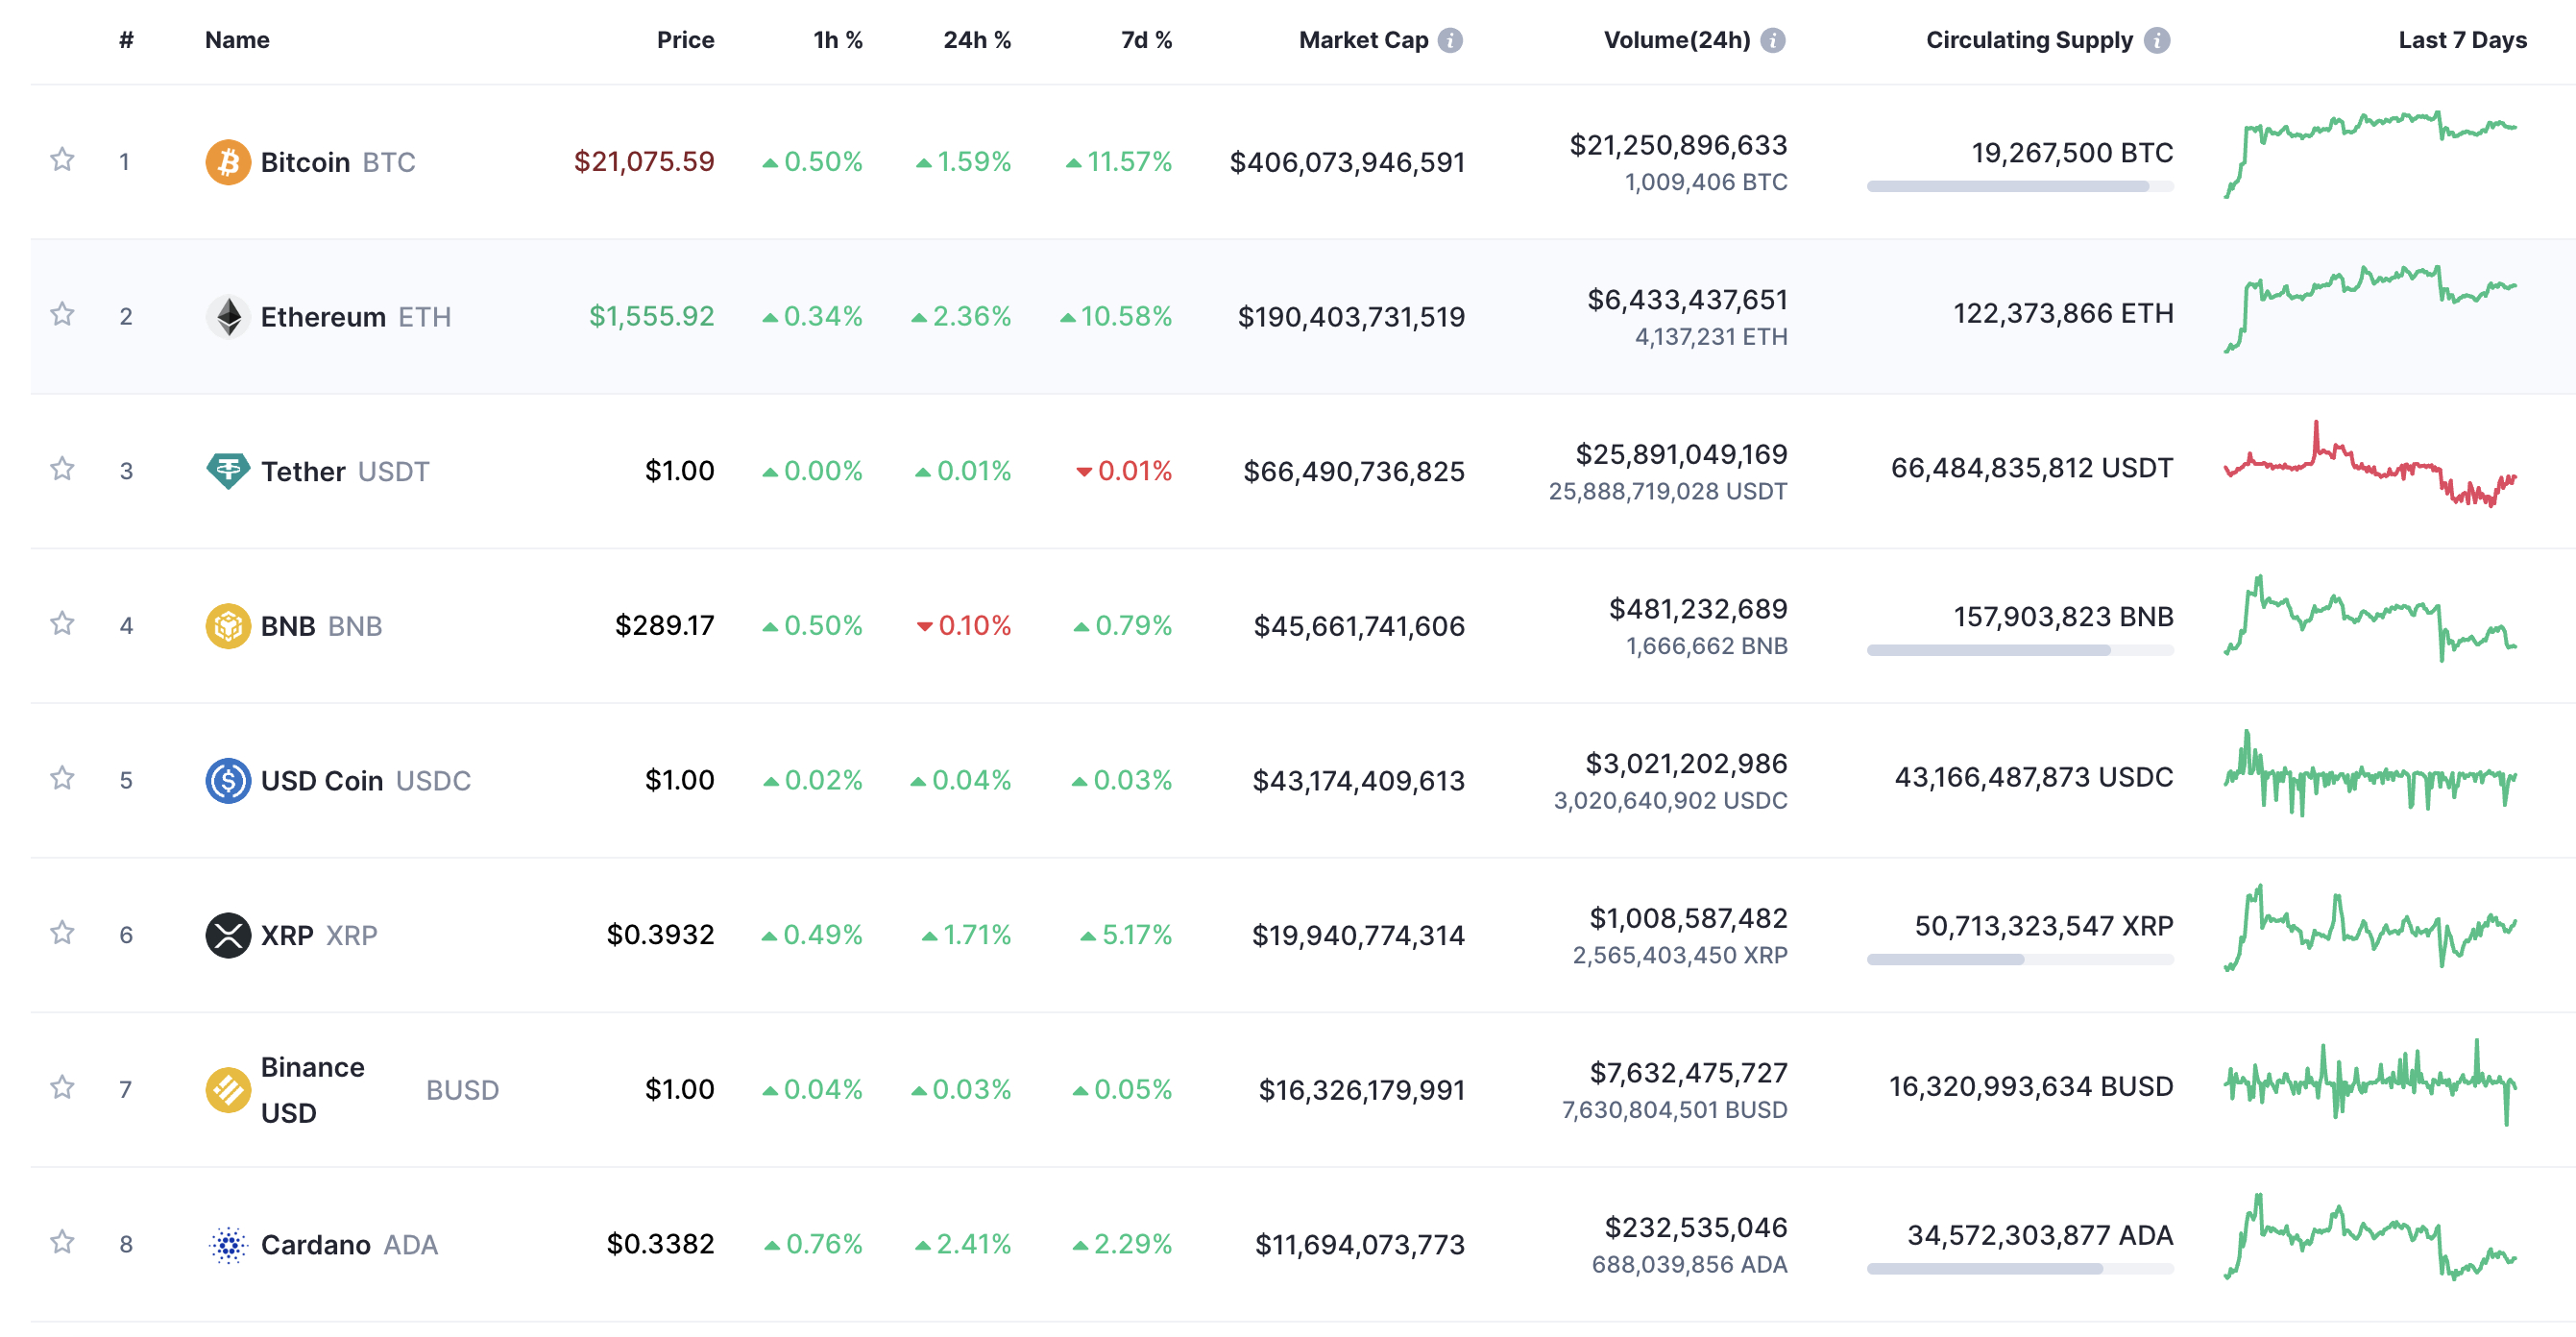Sort by rank number column header
This screenshot has width=2576, height=1337.
[x=126, y=40]
